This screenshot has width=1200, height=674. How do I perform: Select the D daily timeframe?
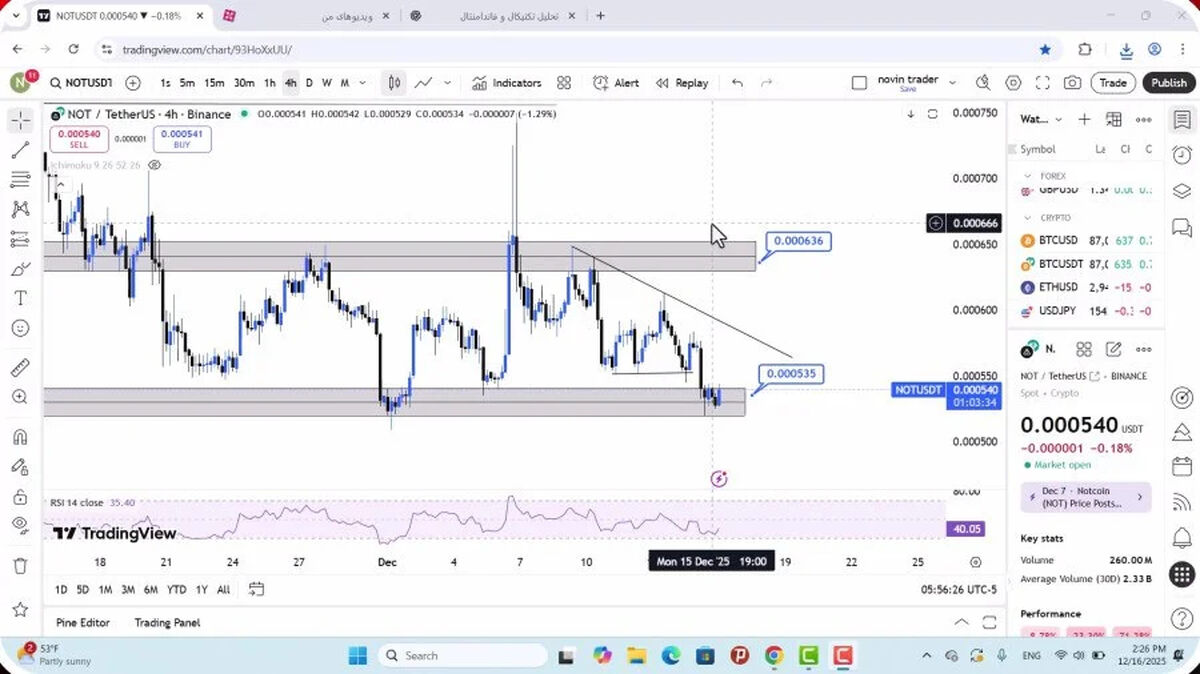tap(309, 83)
